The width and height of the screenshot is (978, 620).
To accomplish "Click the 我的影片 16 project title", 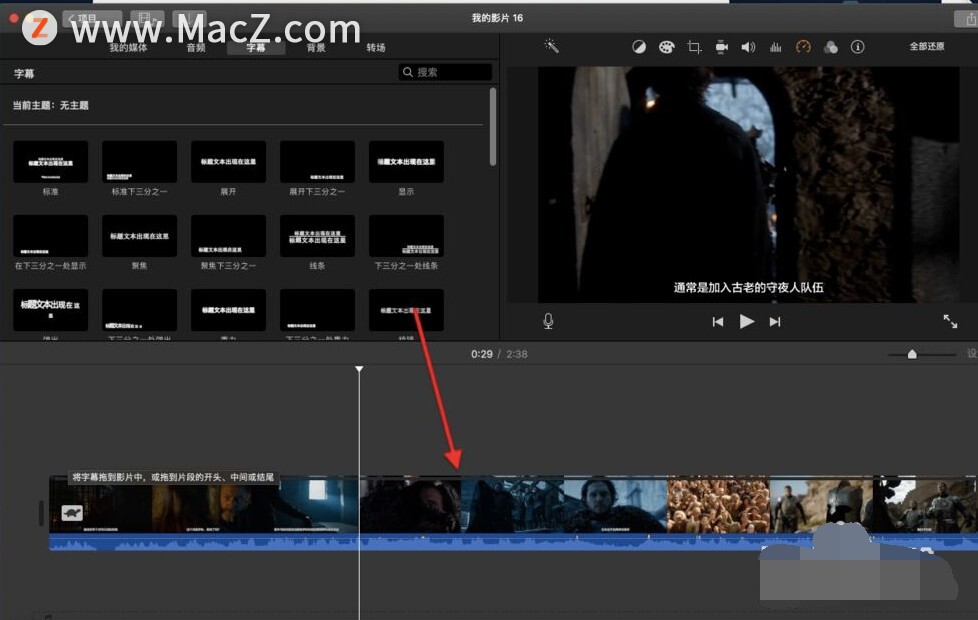I will [x=497, y=18].
